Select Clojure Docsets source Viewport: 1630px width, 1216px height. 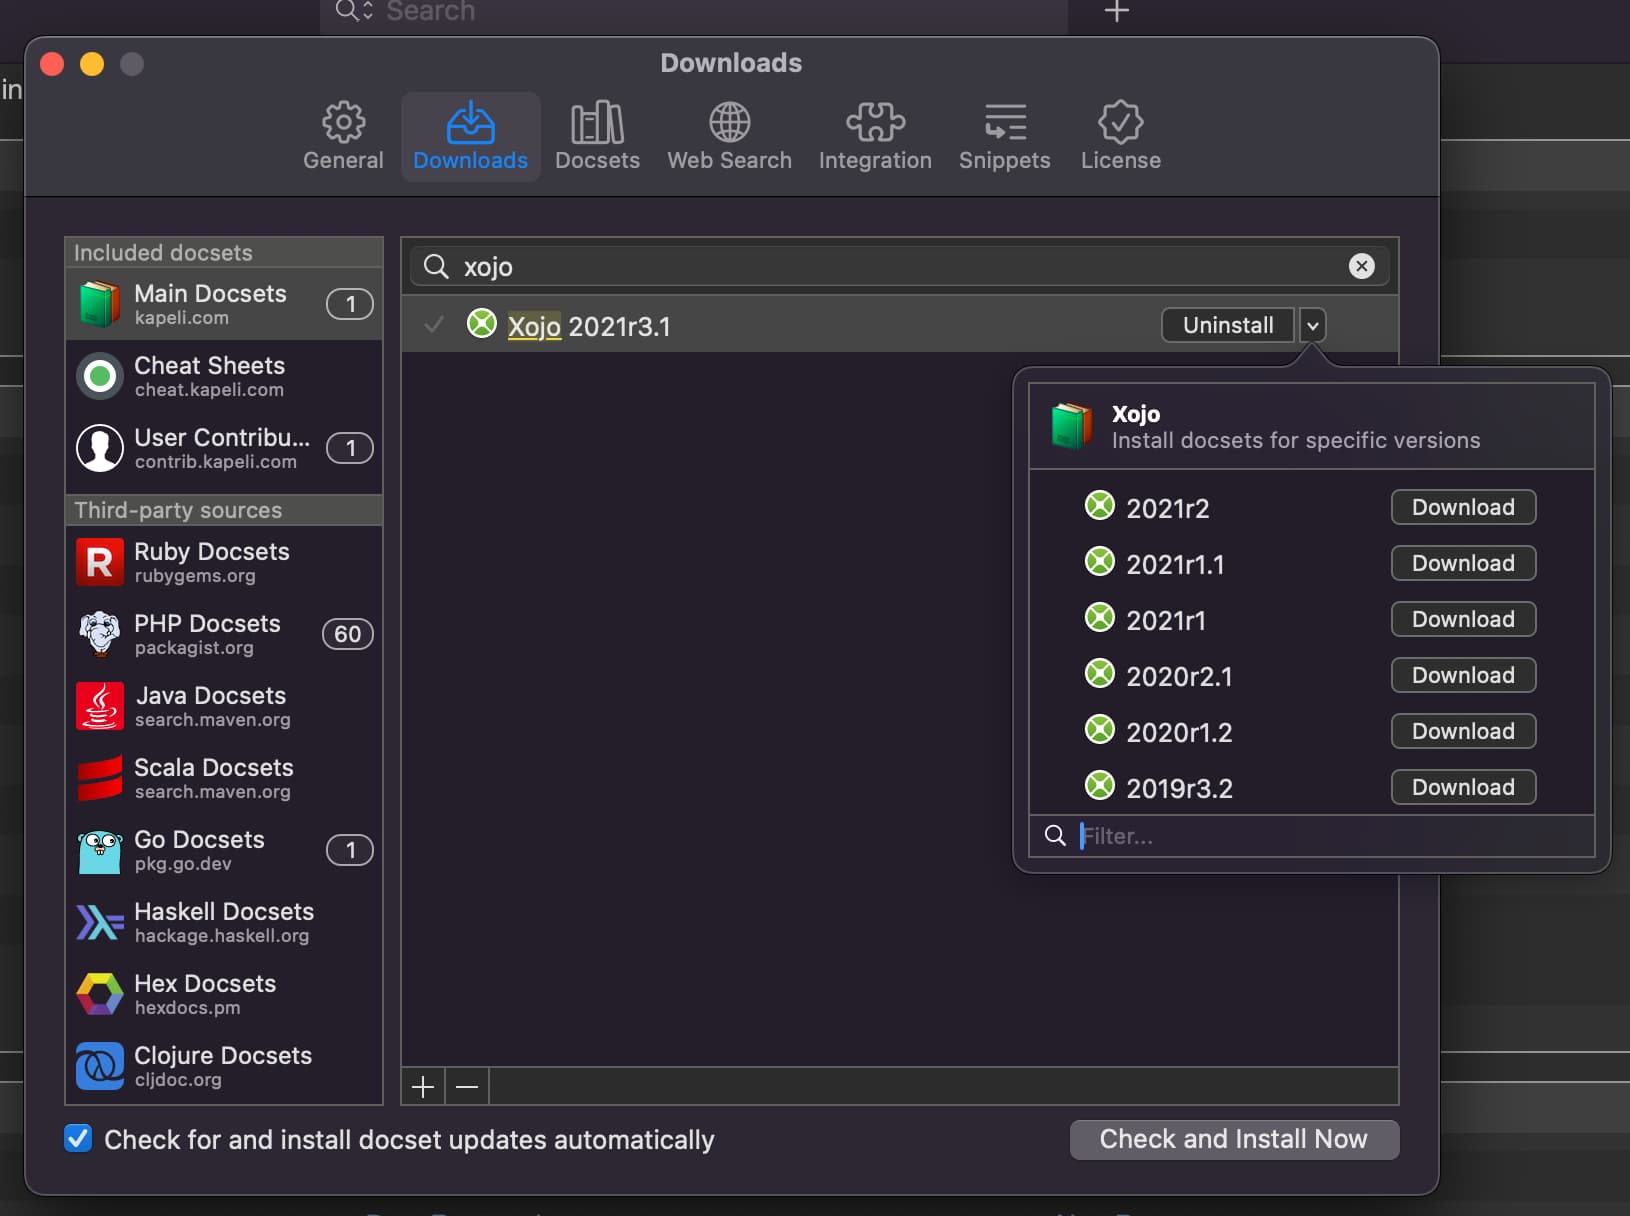(224, 1066)
